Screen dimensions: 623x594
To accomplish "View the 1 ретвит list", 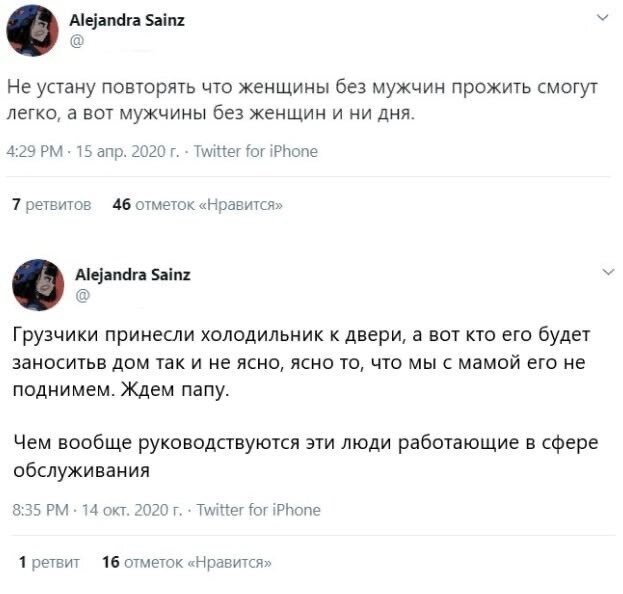I will point(49,562).
